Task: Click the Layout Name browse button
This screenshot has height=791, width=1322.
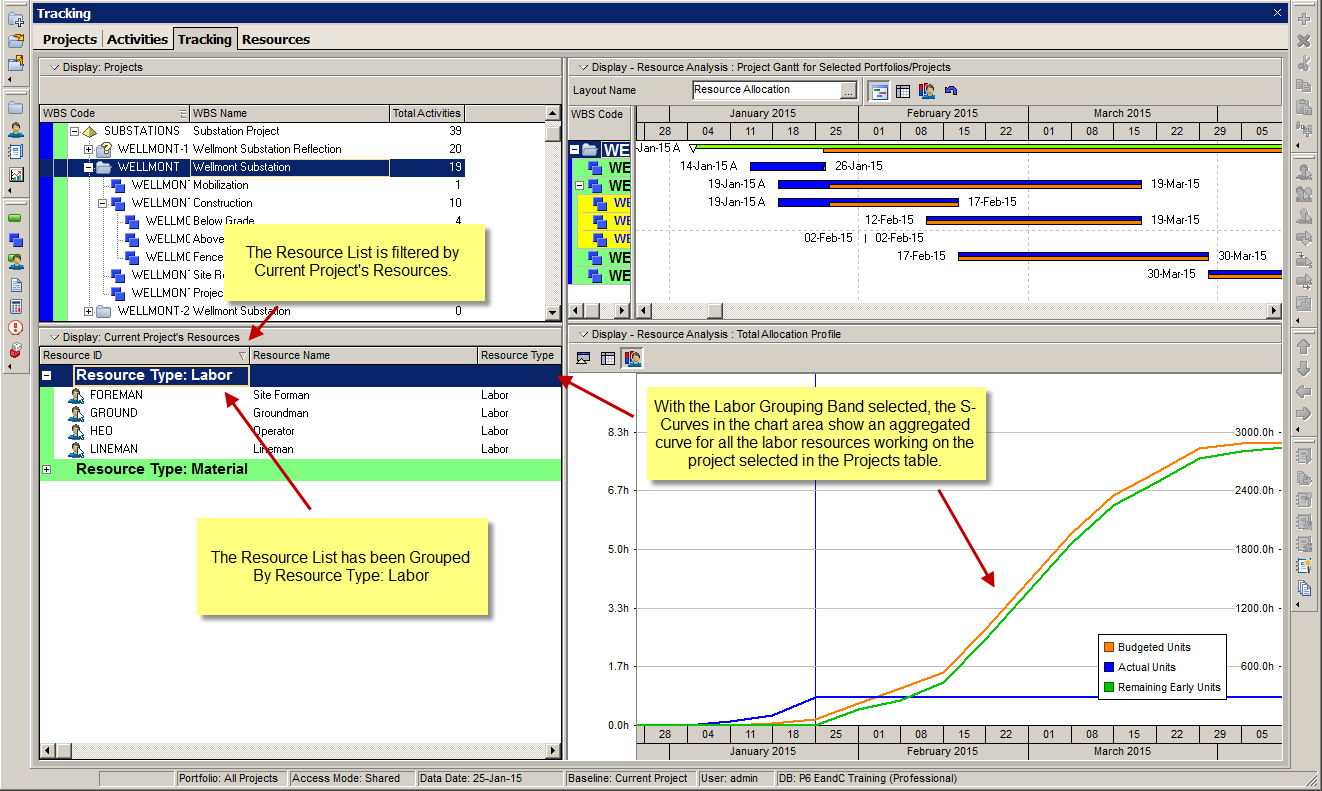Action: 848,91
